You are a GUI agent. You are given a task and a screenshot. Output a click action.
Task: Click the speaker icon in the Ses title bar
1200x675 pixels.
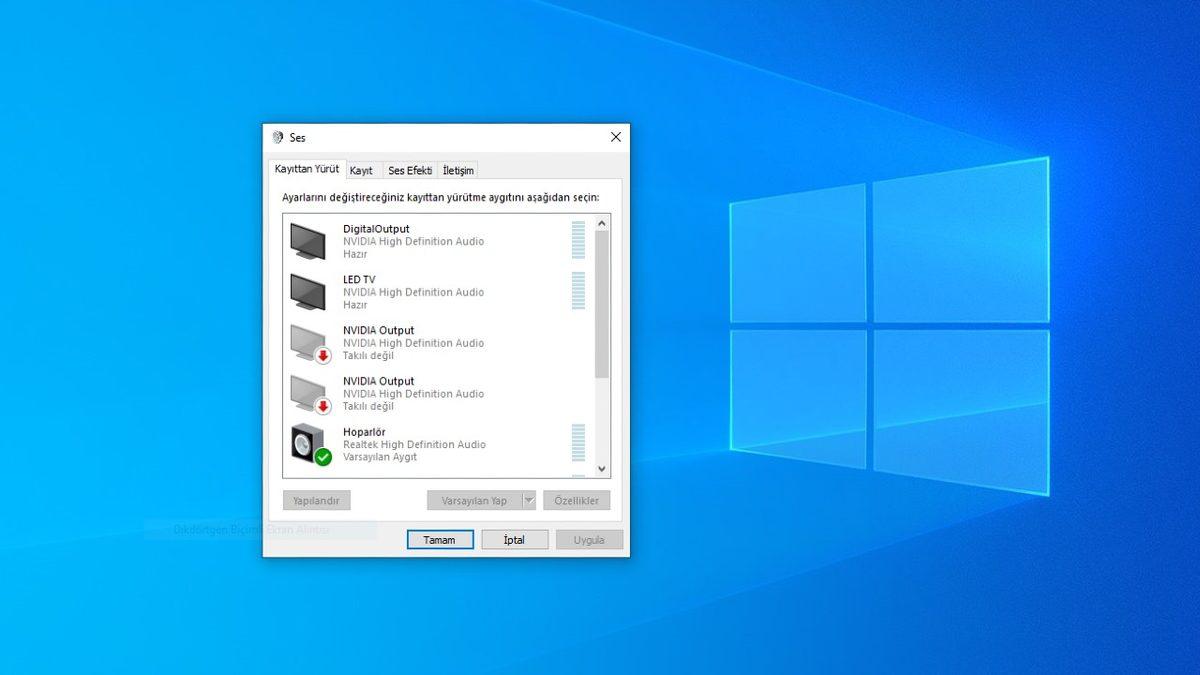(276, 138)
